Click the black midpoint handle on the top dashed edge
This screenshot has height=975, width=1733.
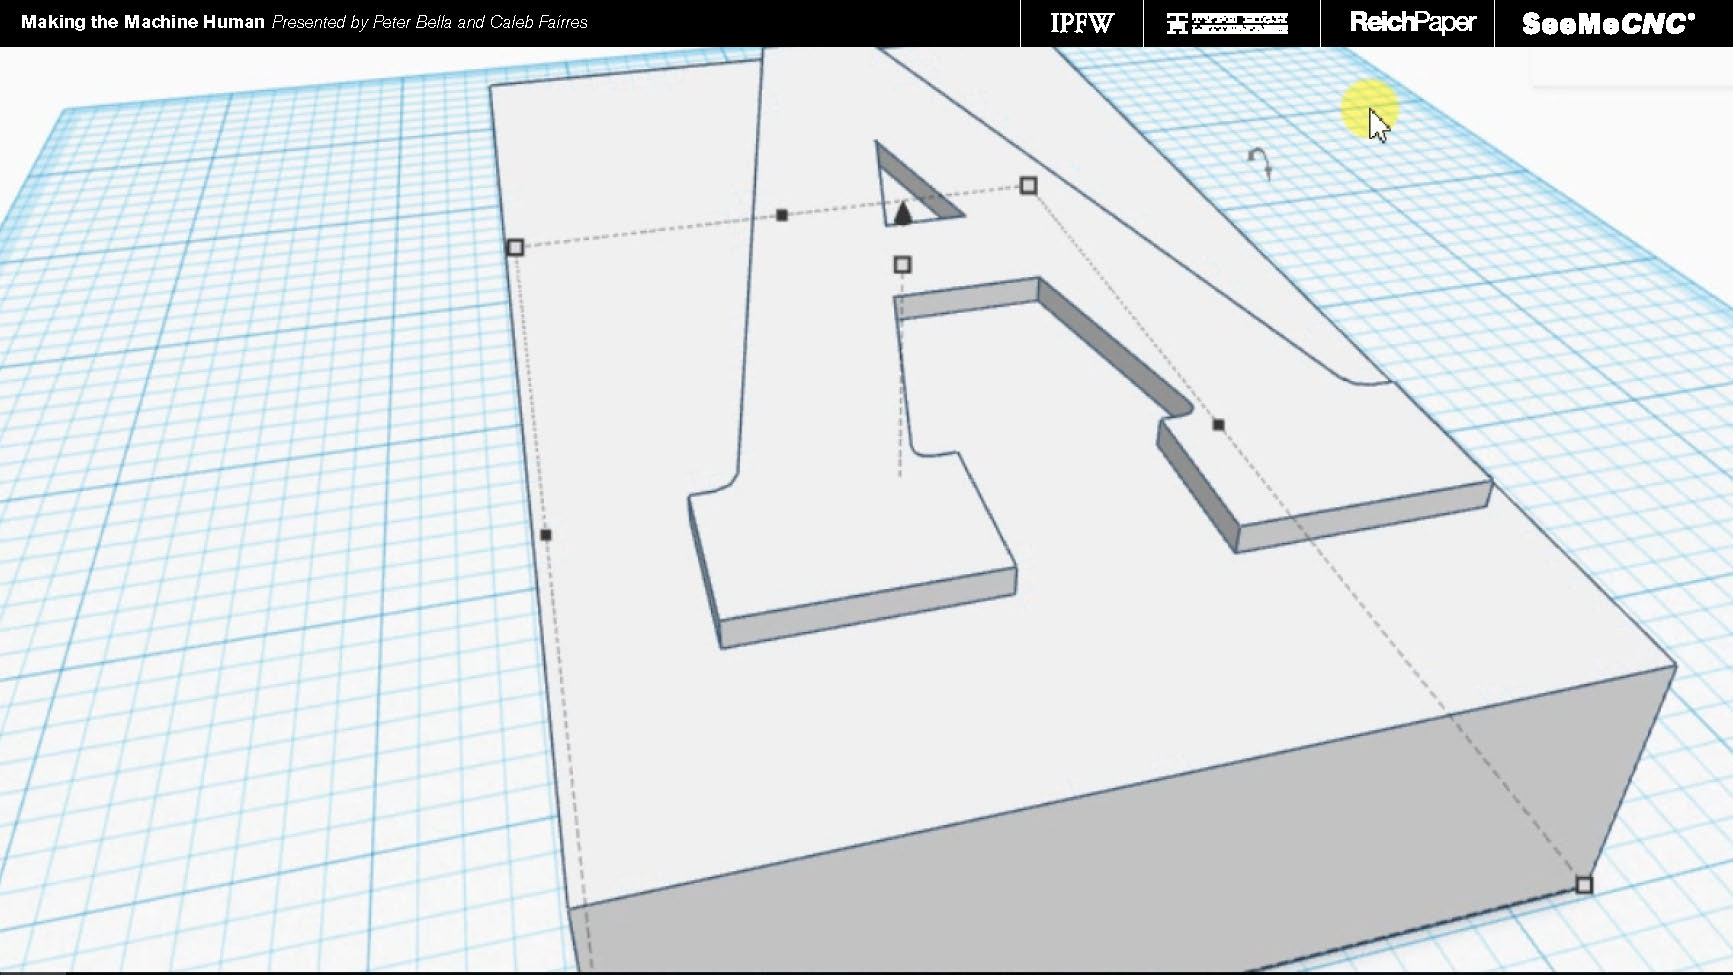point(782,215)
